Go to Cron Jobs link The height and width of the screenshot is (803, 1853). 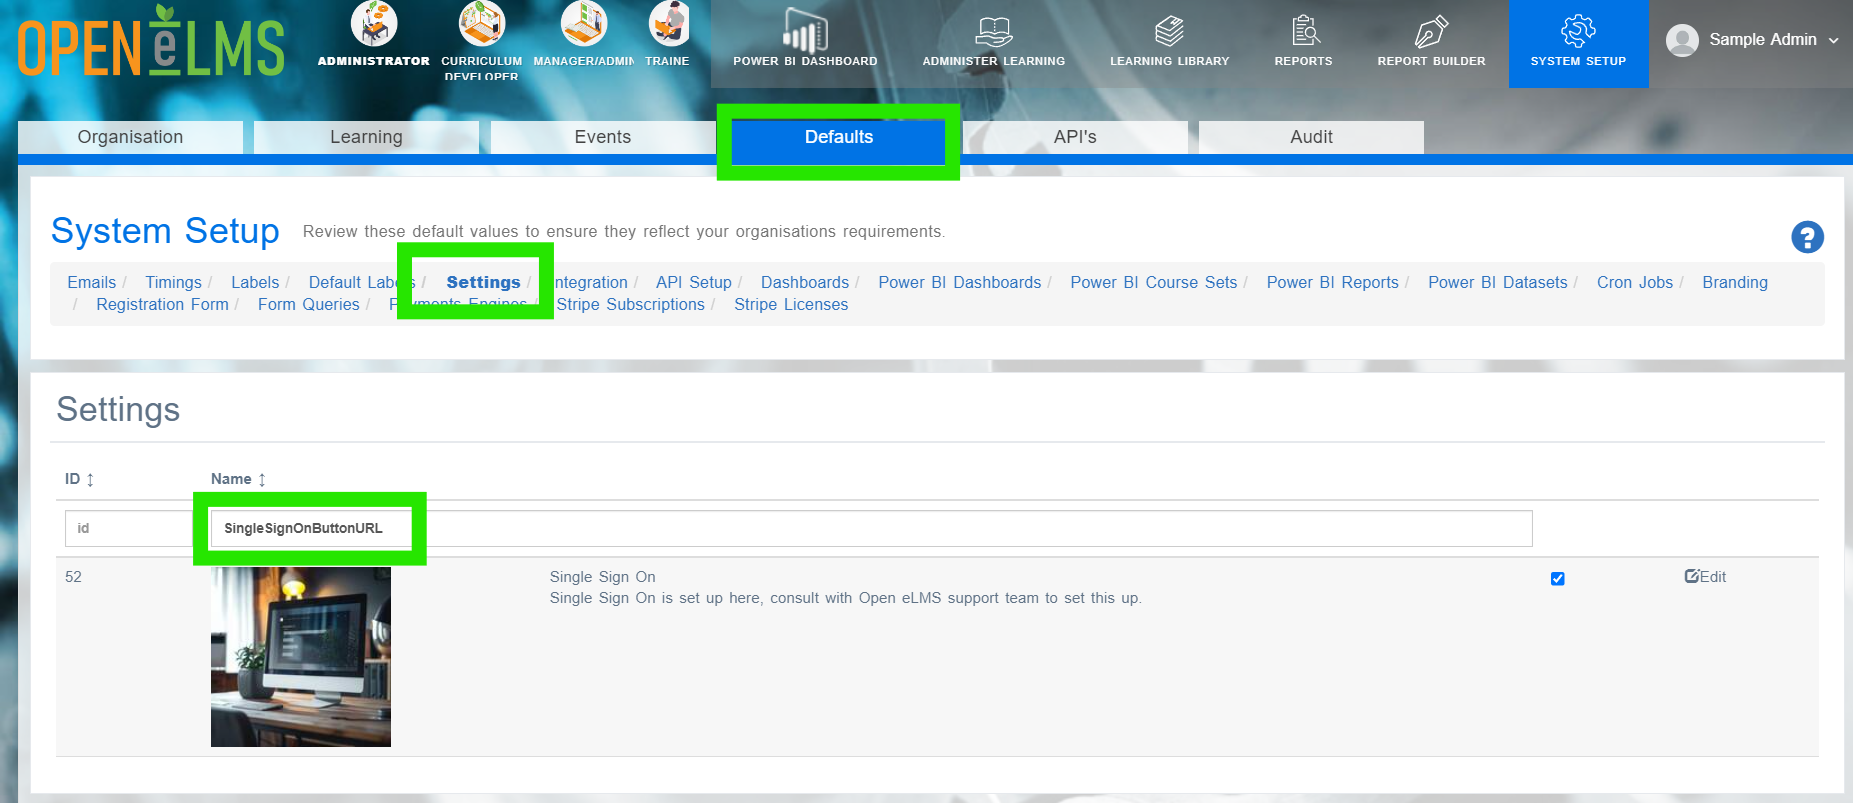point(1635,282)
